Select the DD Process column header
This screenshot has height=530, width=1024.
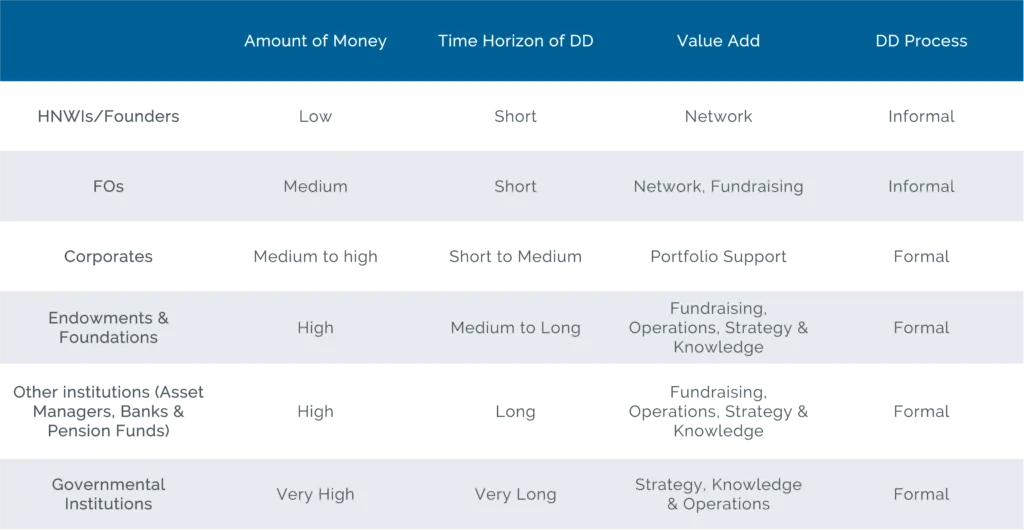pyautogui.click(x=921, y=41)
